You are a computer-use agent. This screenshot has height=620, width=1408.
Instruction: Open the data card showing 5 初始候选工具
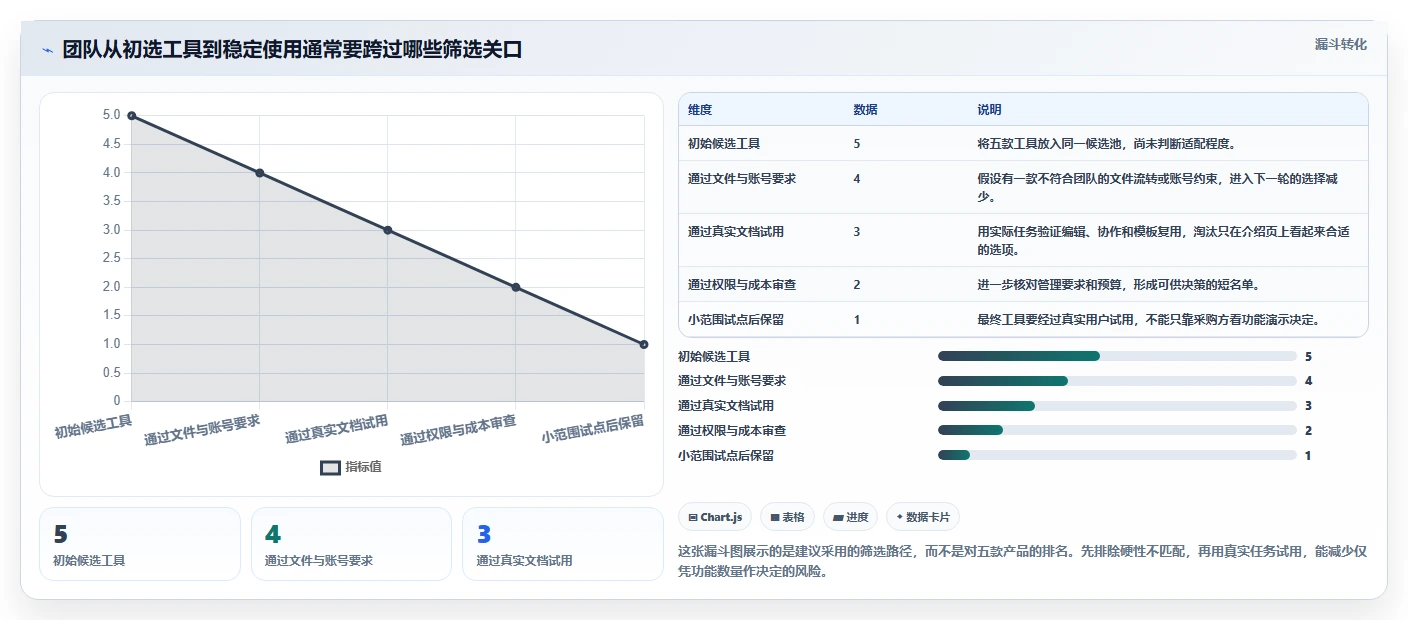(x=140, y=544)
